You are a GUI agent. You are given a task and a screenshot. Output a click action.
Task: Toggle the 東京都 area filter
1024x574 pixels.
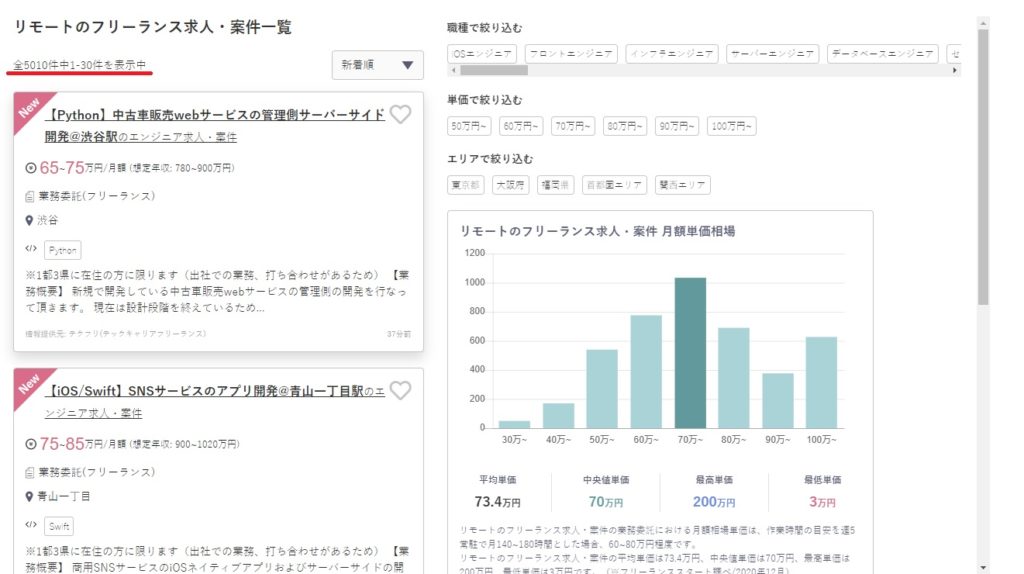pos(466,185)
